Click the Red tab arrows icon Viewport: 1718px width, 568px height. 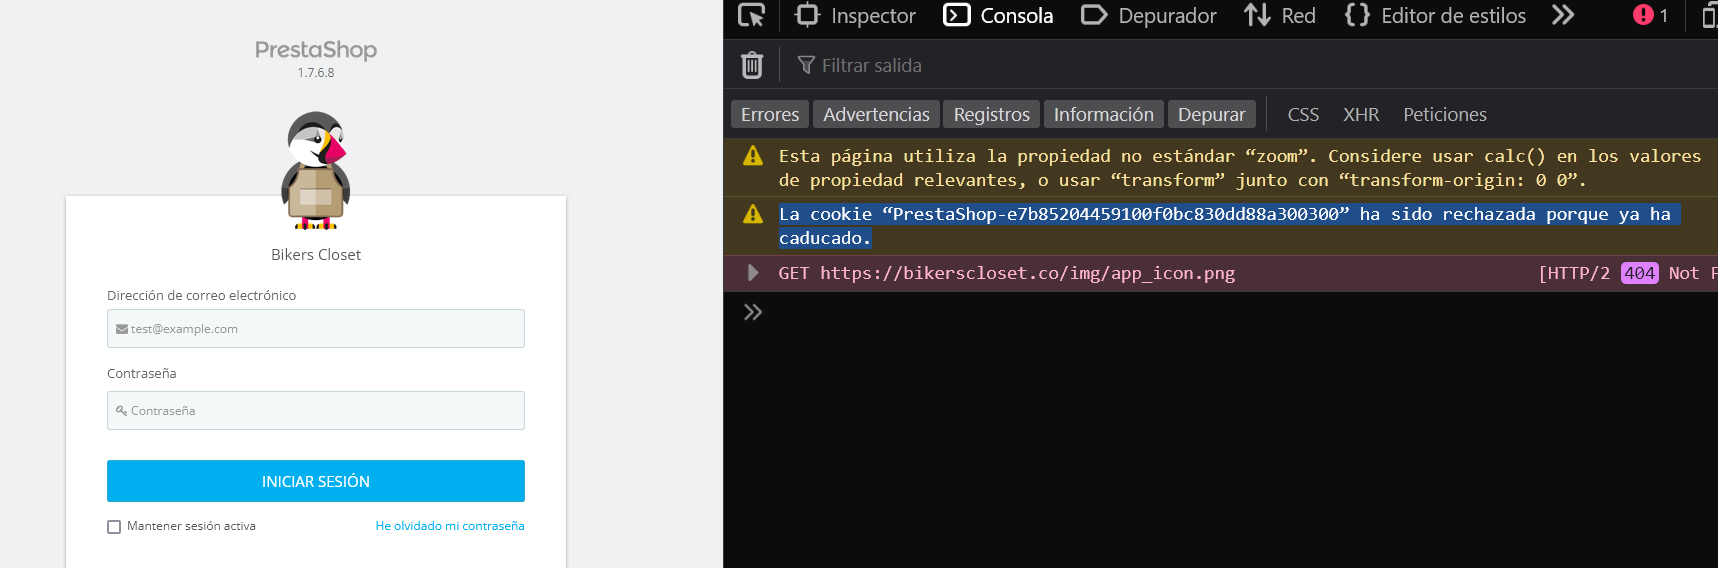click(1257, 15)
